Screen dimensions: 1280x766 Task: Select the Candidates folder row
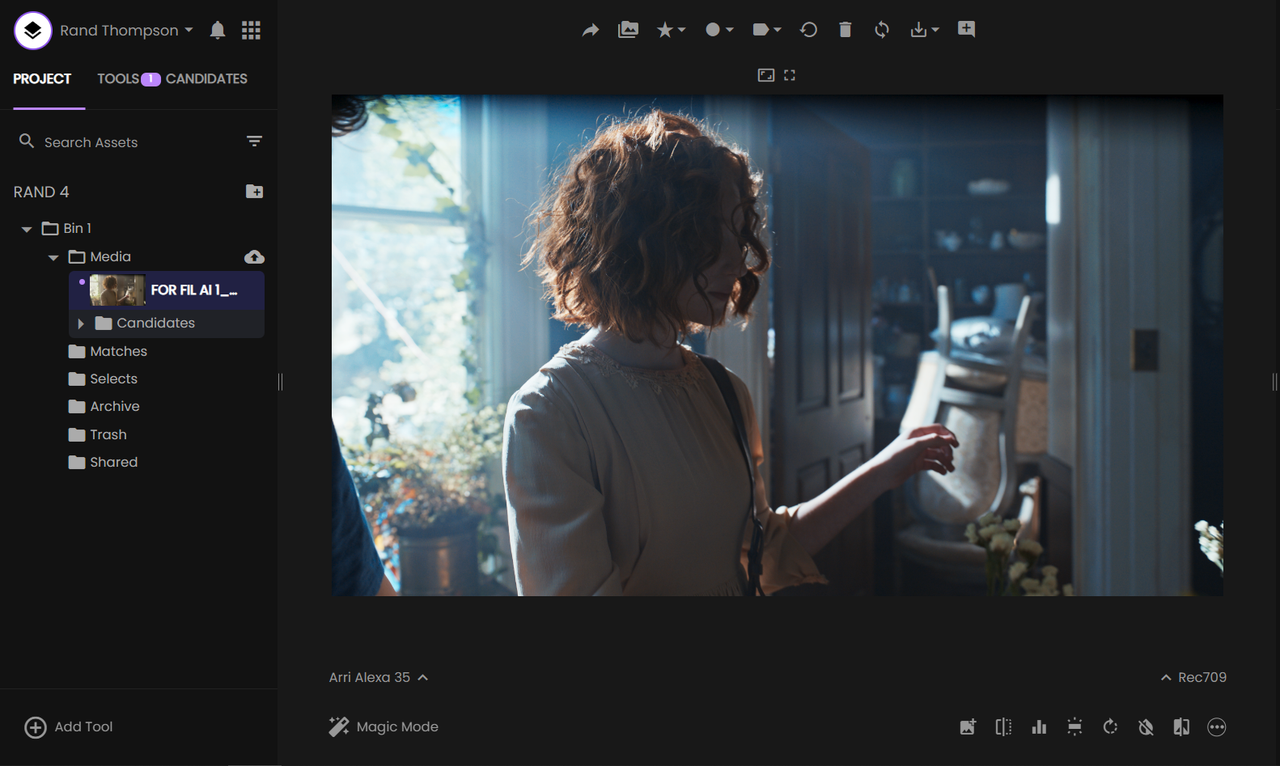166,323
